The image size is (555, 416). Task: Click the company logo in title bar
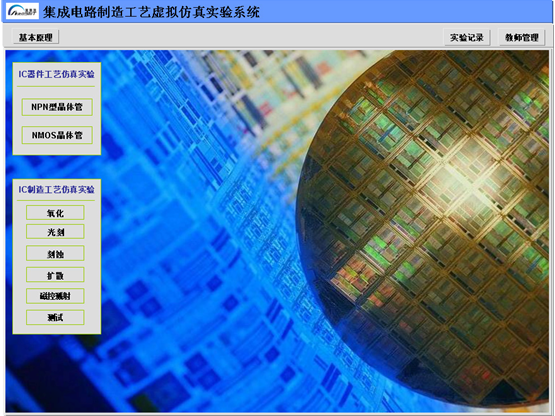coord(22,11)
